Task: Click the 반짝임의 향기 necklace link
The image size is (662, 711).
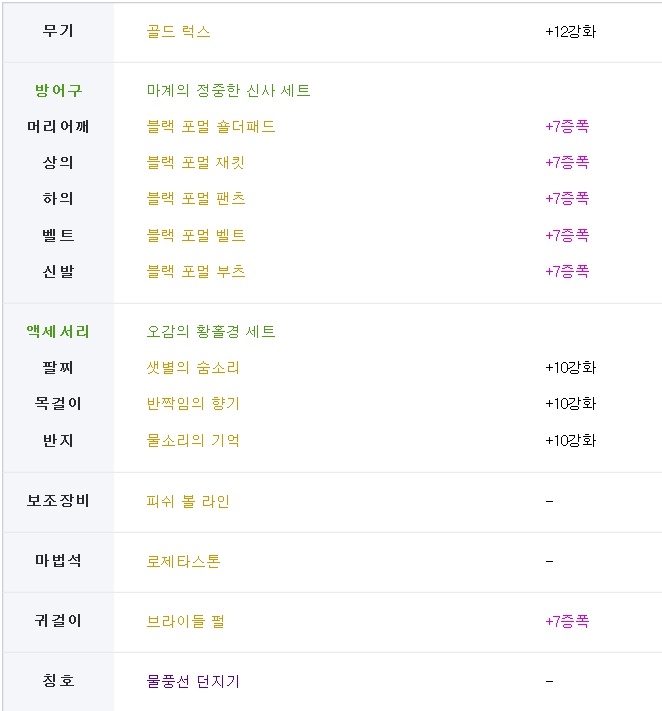Action: [x=193, y=404]
